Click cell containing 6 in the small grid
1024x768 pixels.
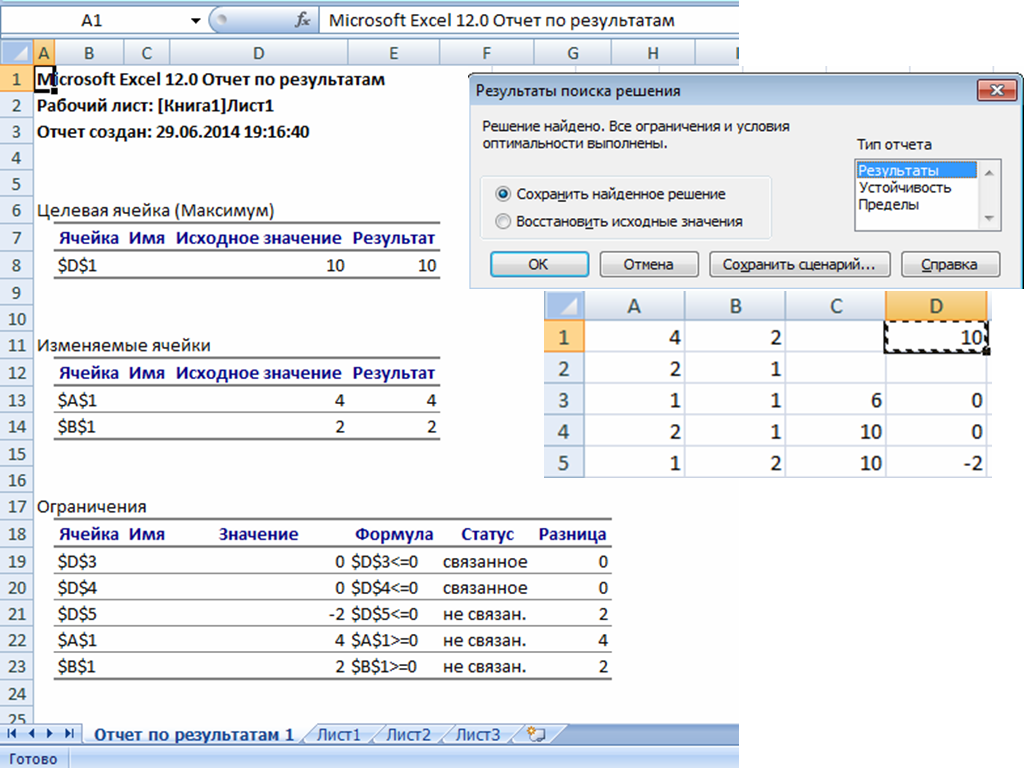(836, 400)
